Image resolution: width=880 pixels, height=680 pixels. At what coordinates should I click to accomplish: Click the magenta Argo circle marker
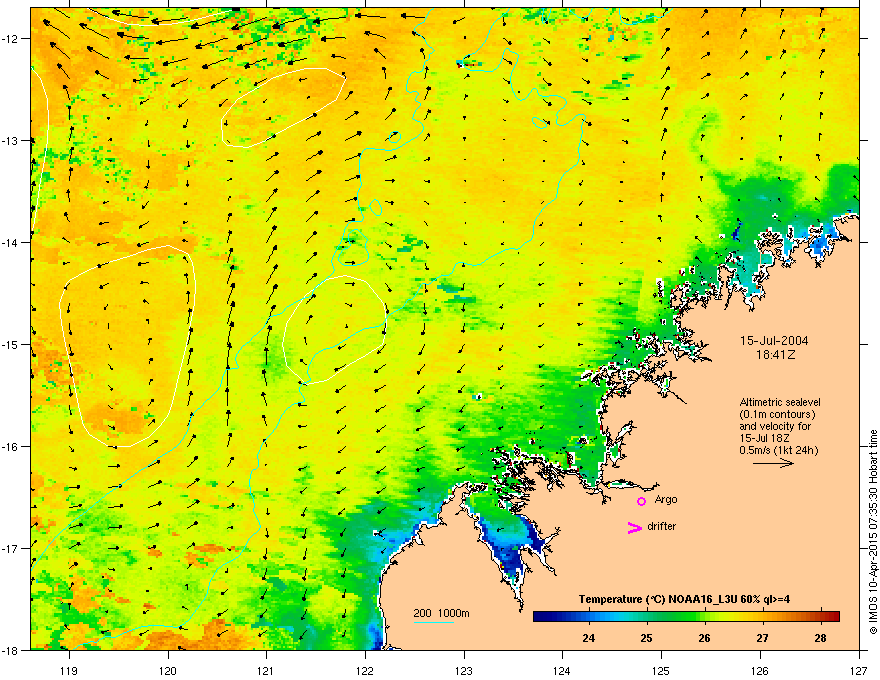tap(641, 501)
